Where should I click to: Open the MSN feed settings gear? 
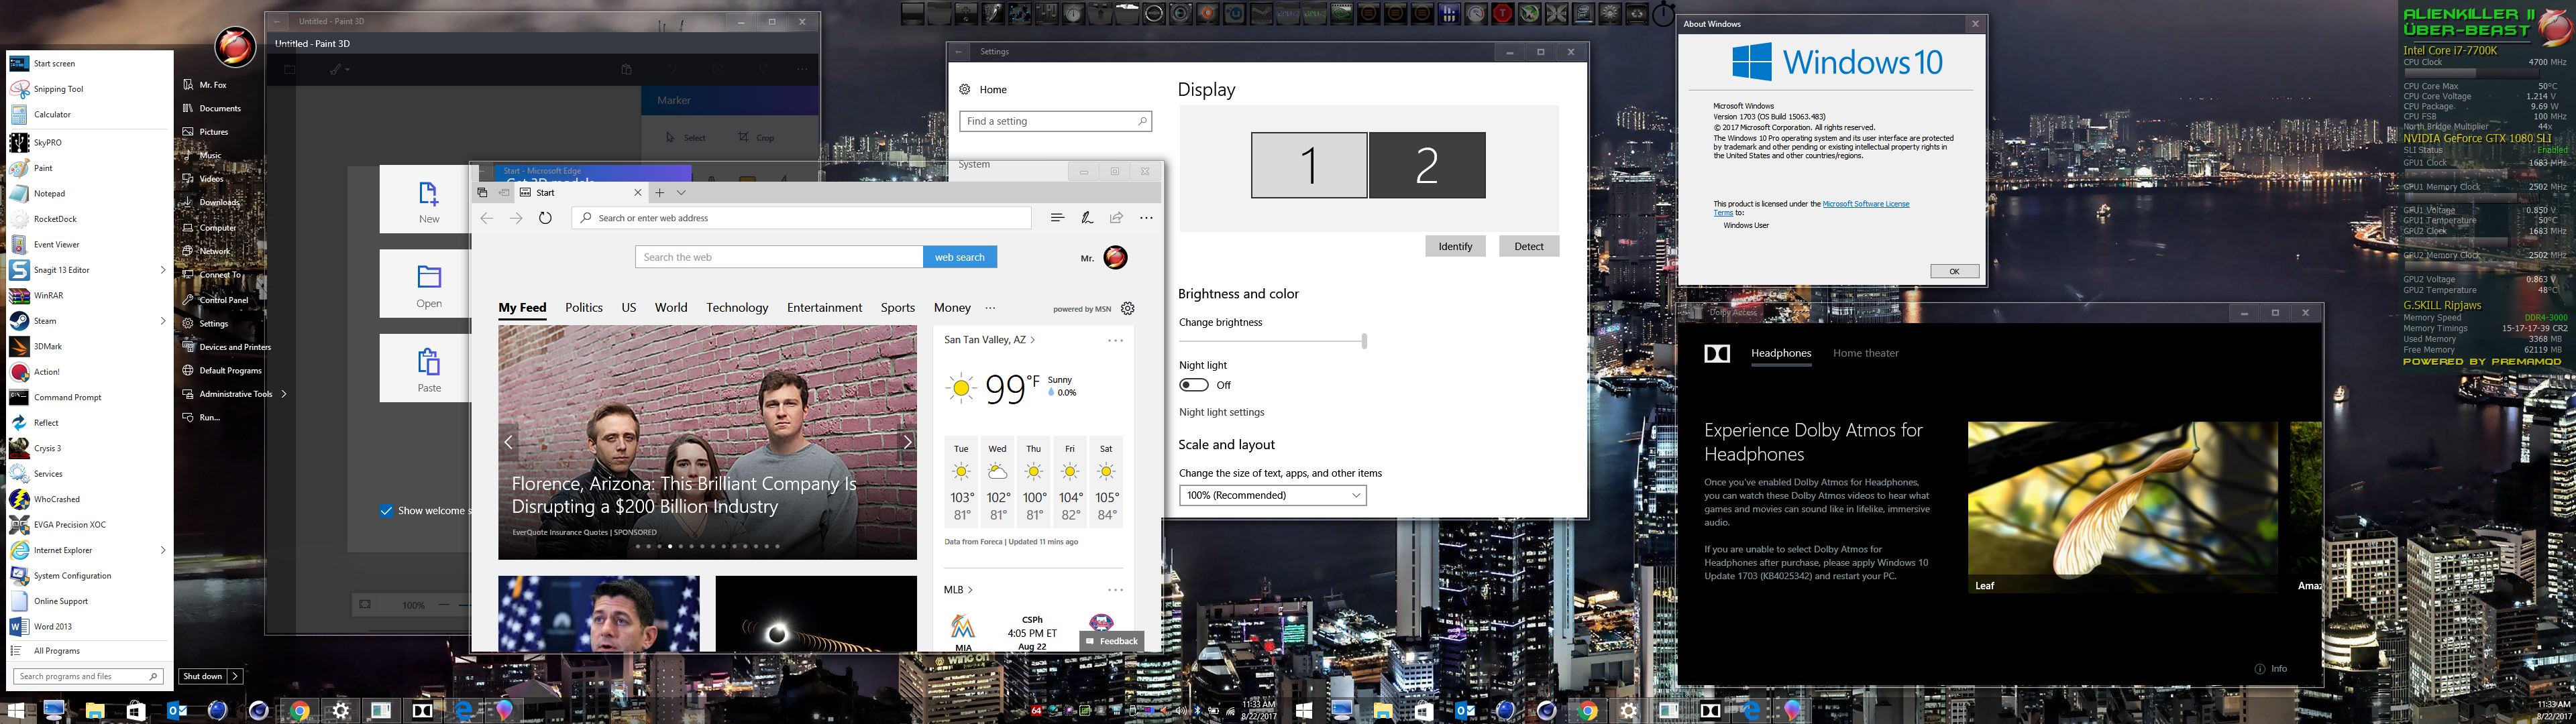coord(1128,308)
